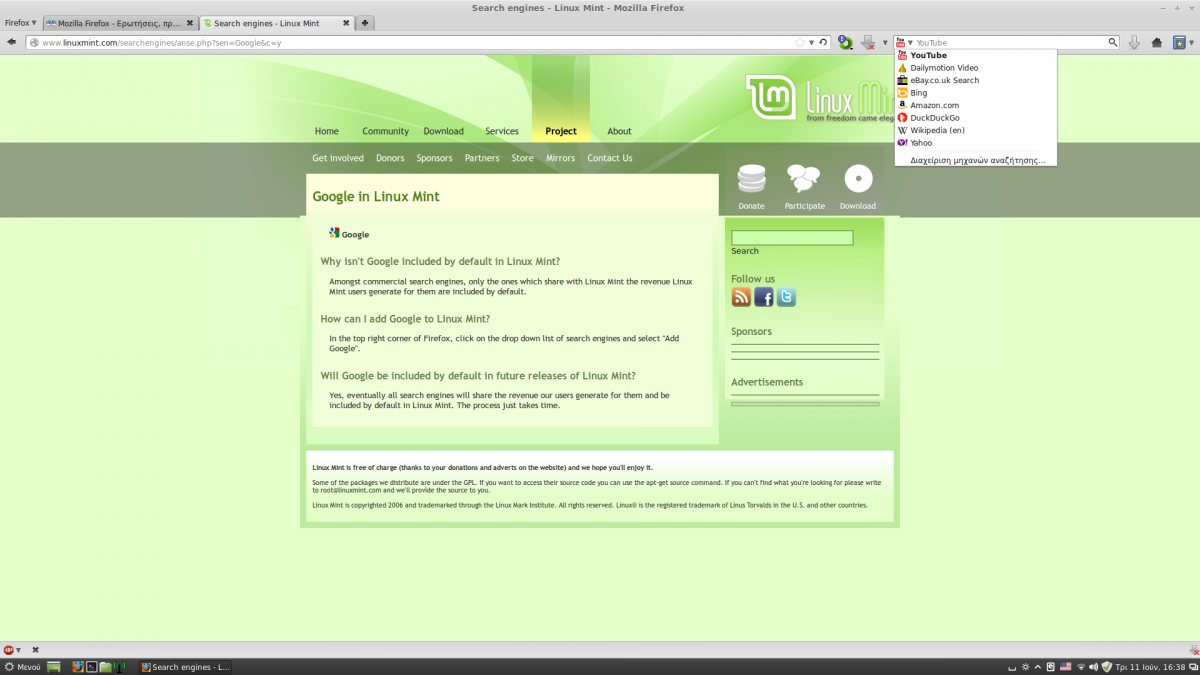Go to the Home page icon

[1157, 42]
